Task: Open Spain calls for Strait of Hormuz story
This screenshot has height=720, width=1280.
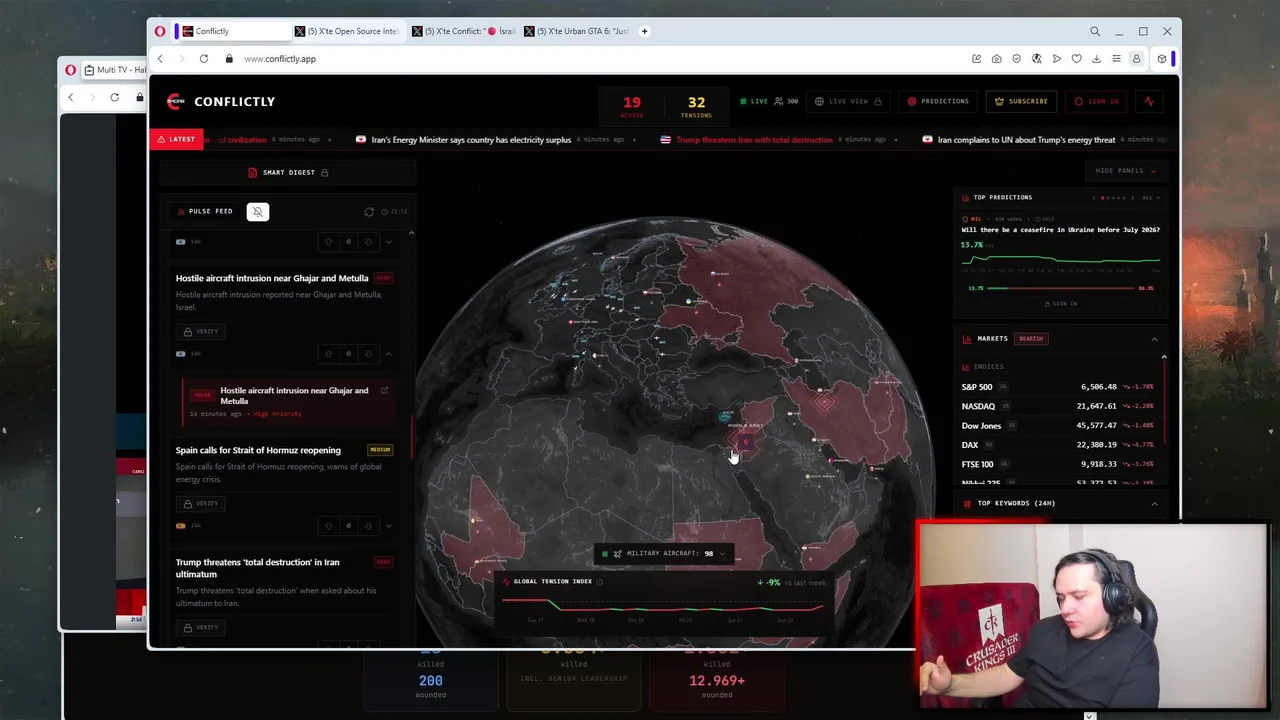Action: [258, 450]
